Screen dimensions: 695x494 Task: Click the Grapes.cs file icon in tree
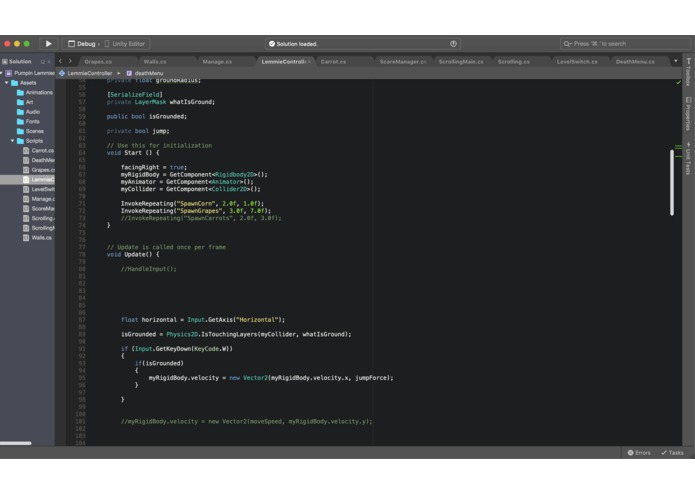[x=26, y=170]
